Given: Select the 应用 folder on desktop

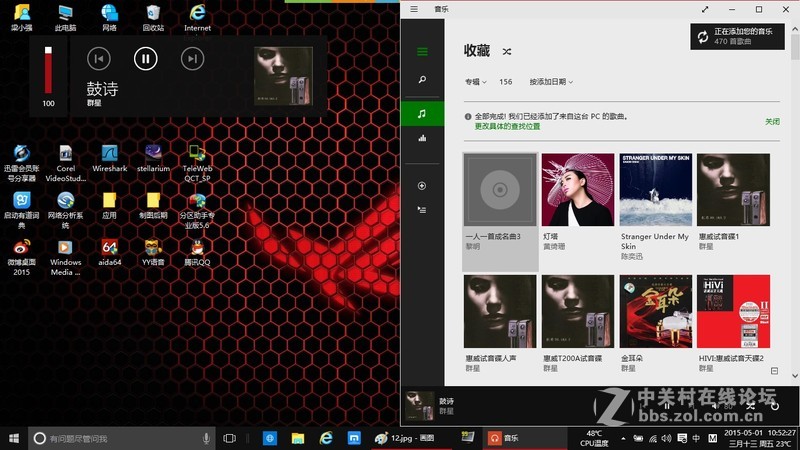Looking at the screenshot, I should point(109,206).
